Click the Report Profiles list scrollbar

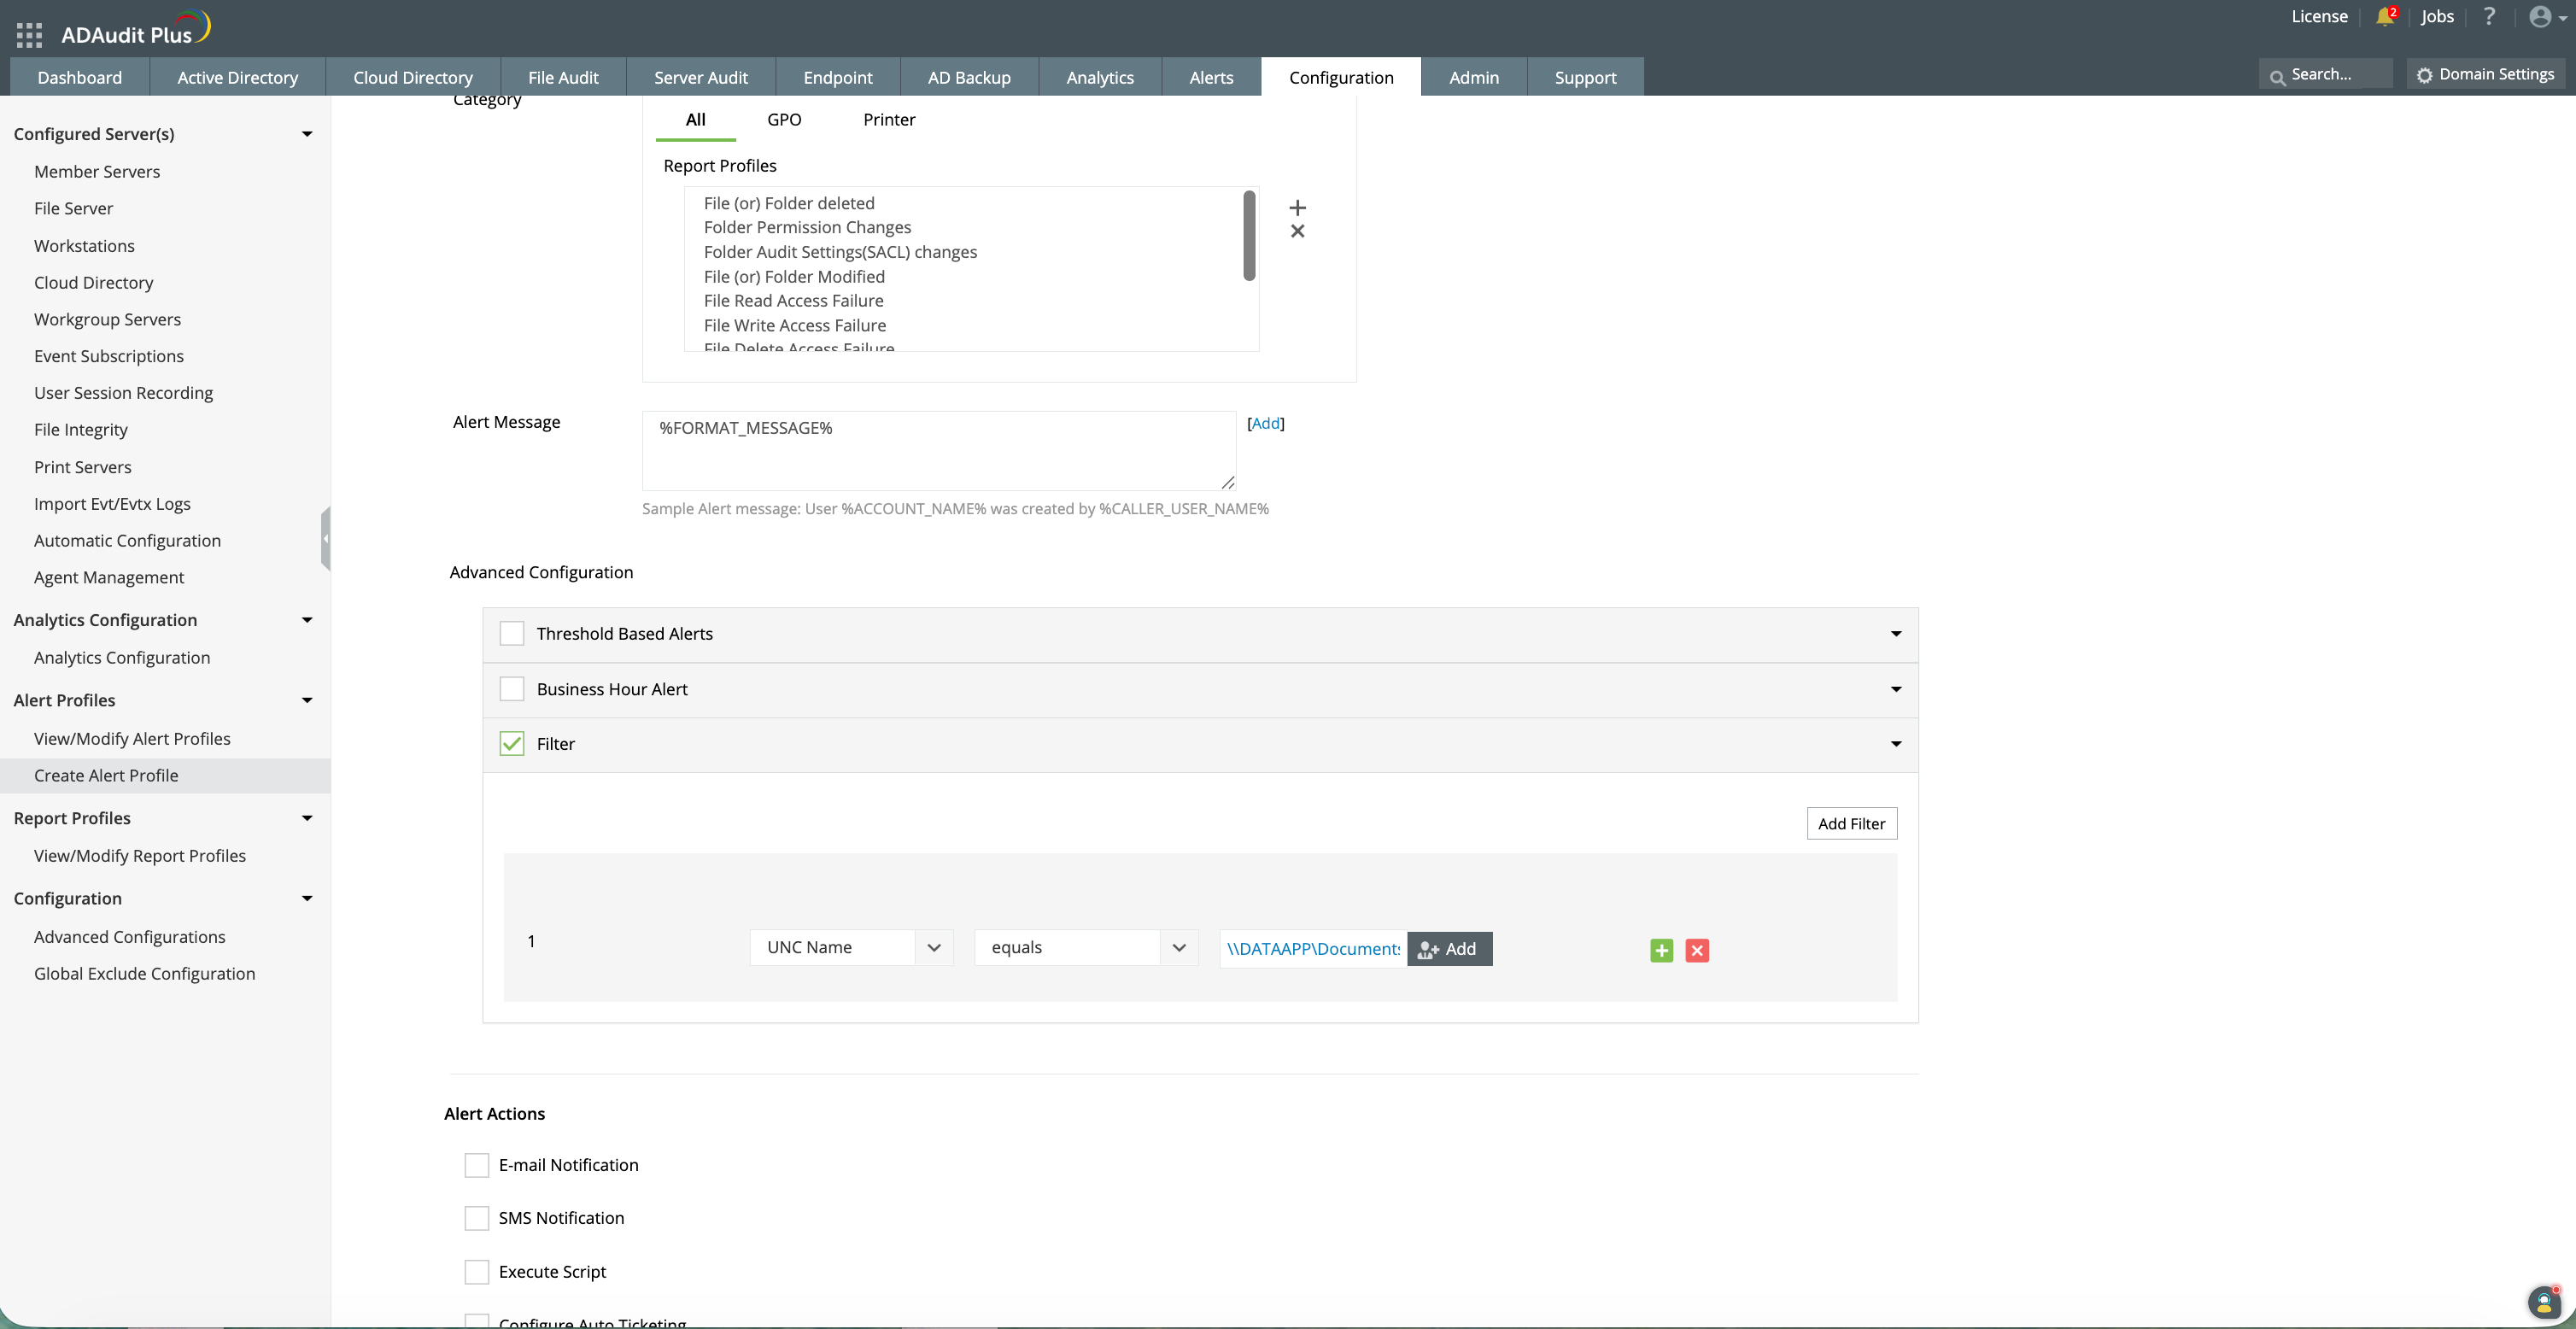(1249, 237)
